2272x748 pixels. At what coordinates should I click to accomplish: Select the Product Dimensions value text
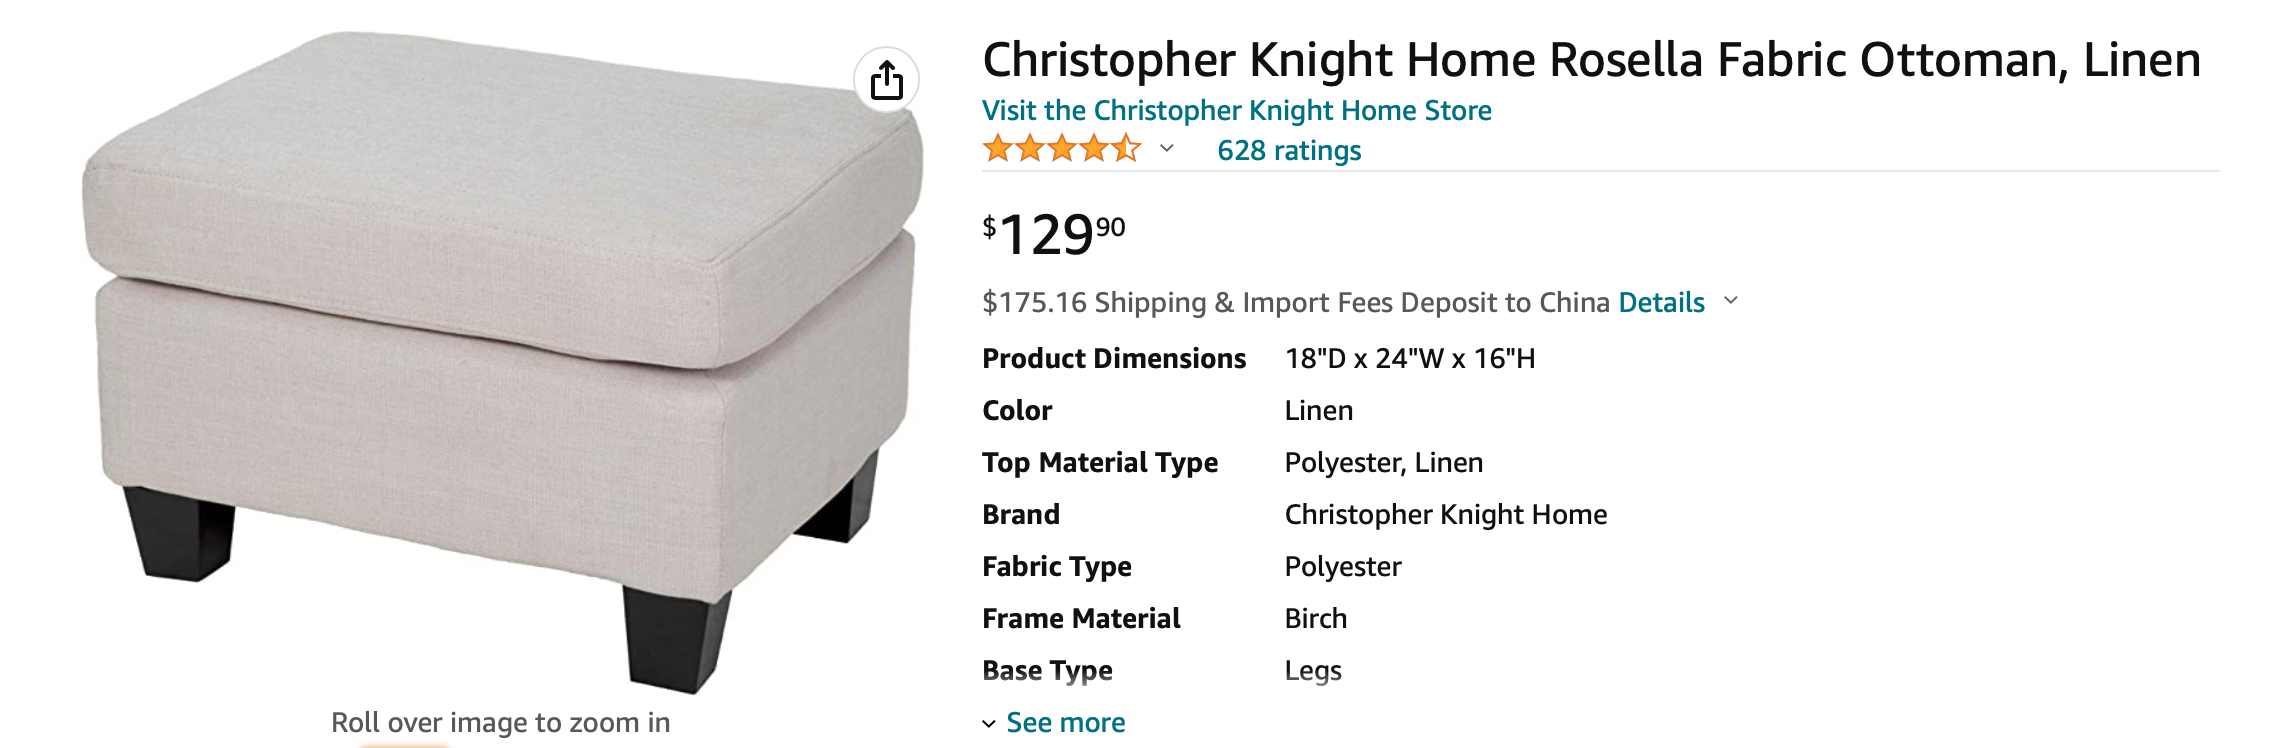(x=1410, y=358)
